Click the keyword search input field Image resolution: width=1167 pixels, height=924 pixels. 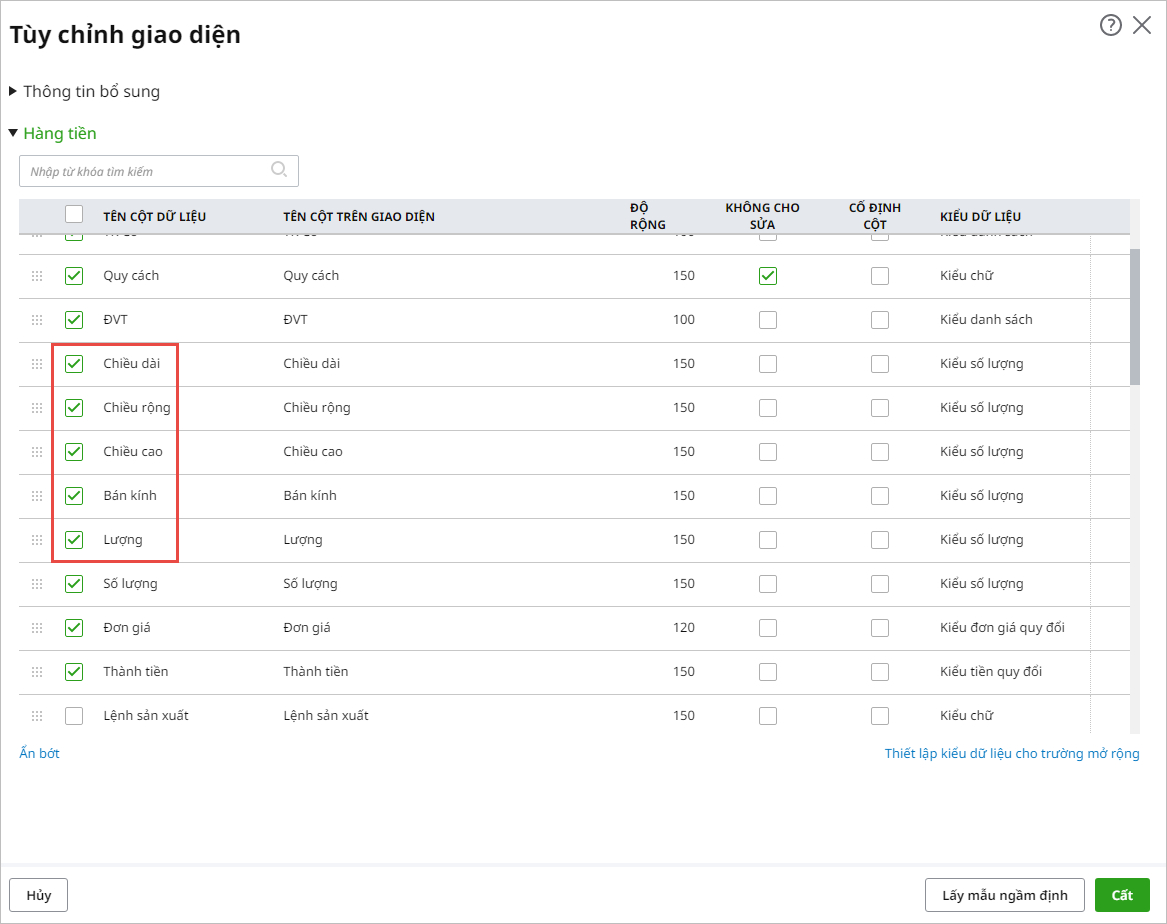pyautogui.click(x=145, y=171)
